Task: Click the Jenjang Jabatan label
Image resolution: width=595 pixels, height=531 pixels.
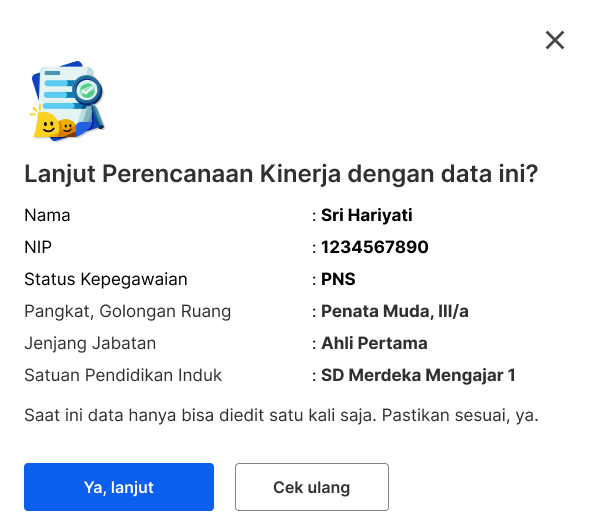Action: coord(90,343)
